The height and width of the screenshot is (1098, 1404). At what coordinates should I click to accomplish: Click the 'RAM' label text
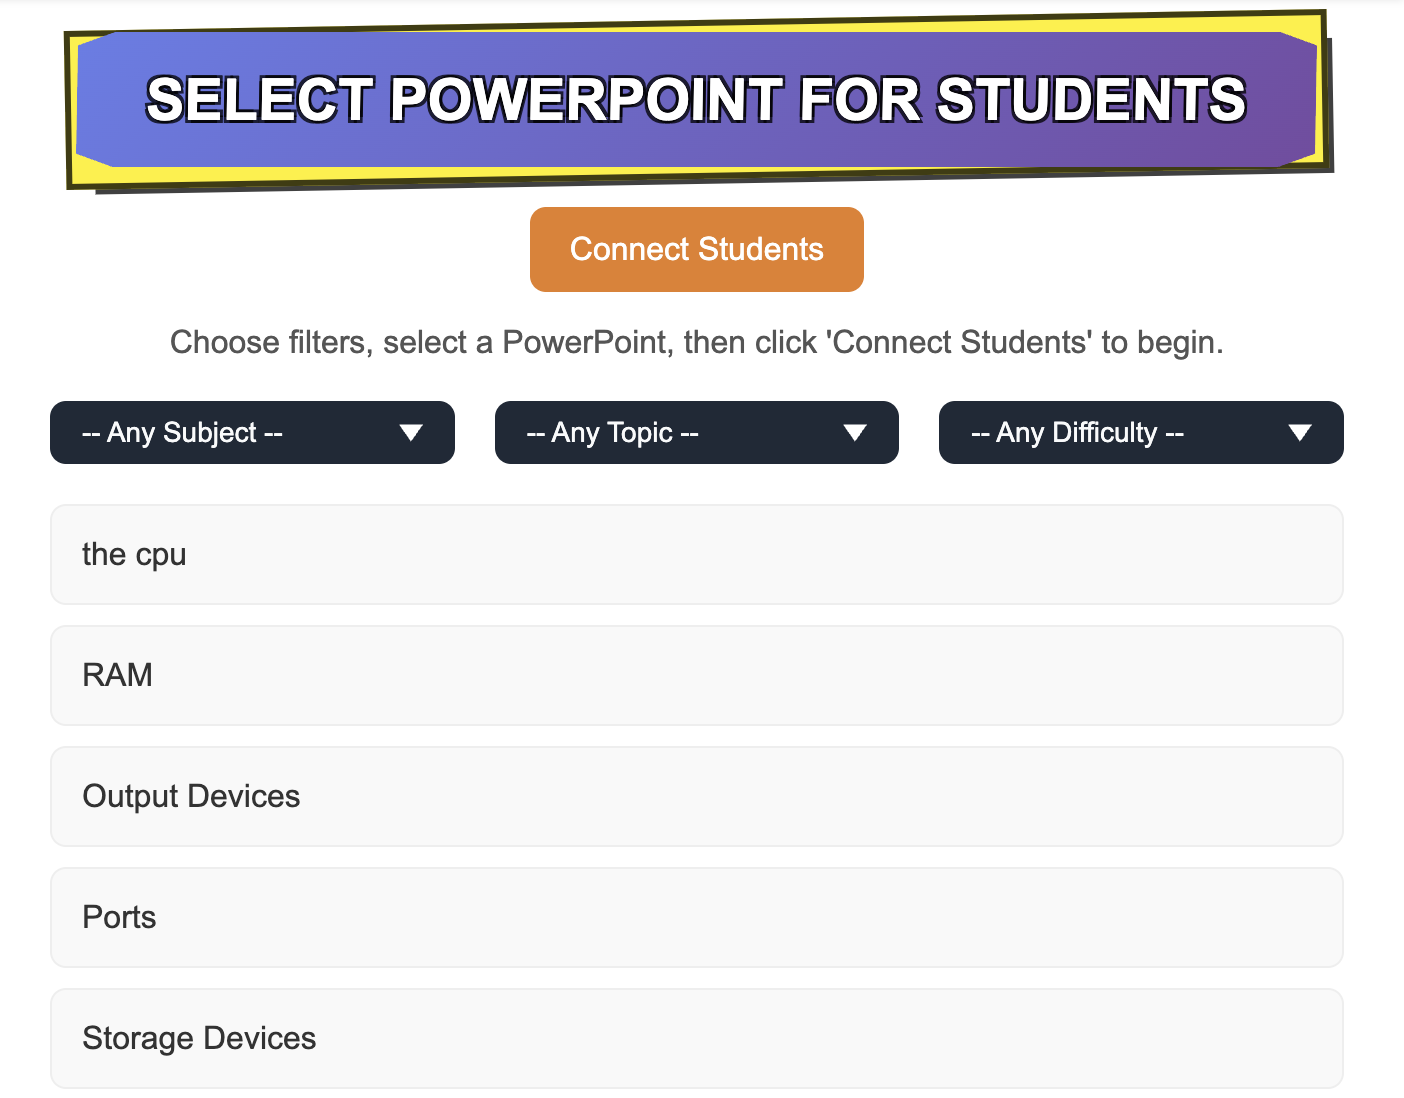(117, 675)
